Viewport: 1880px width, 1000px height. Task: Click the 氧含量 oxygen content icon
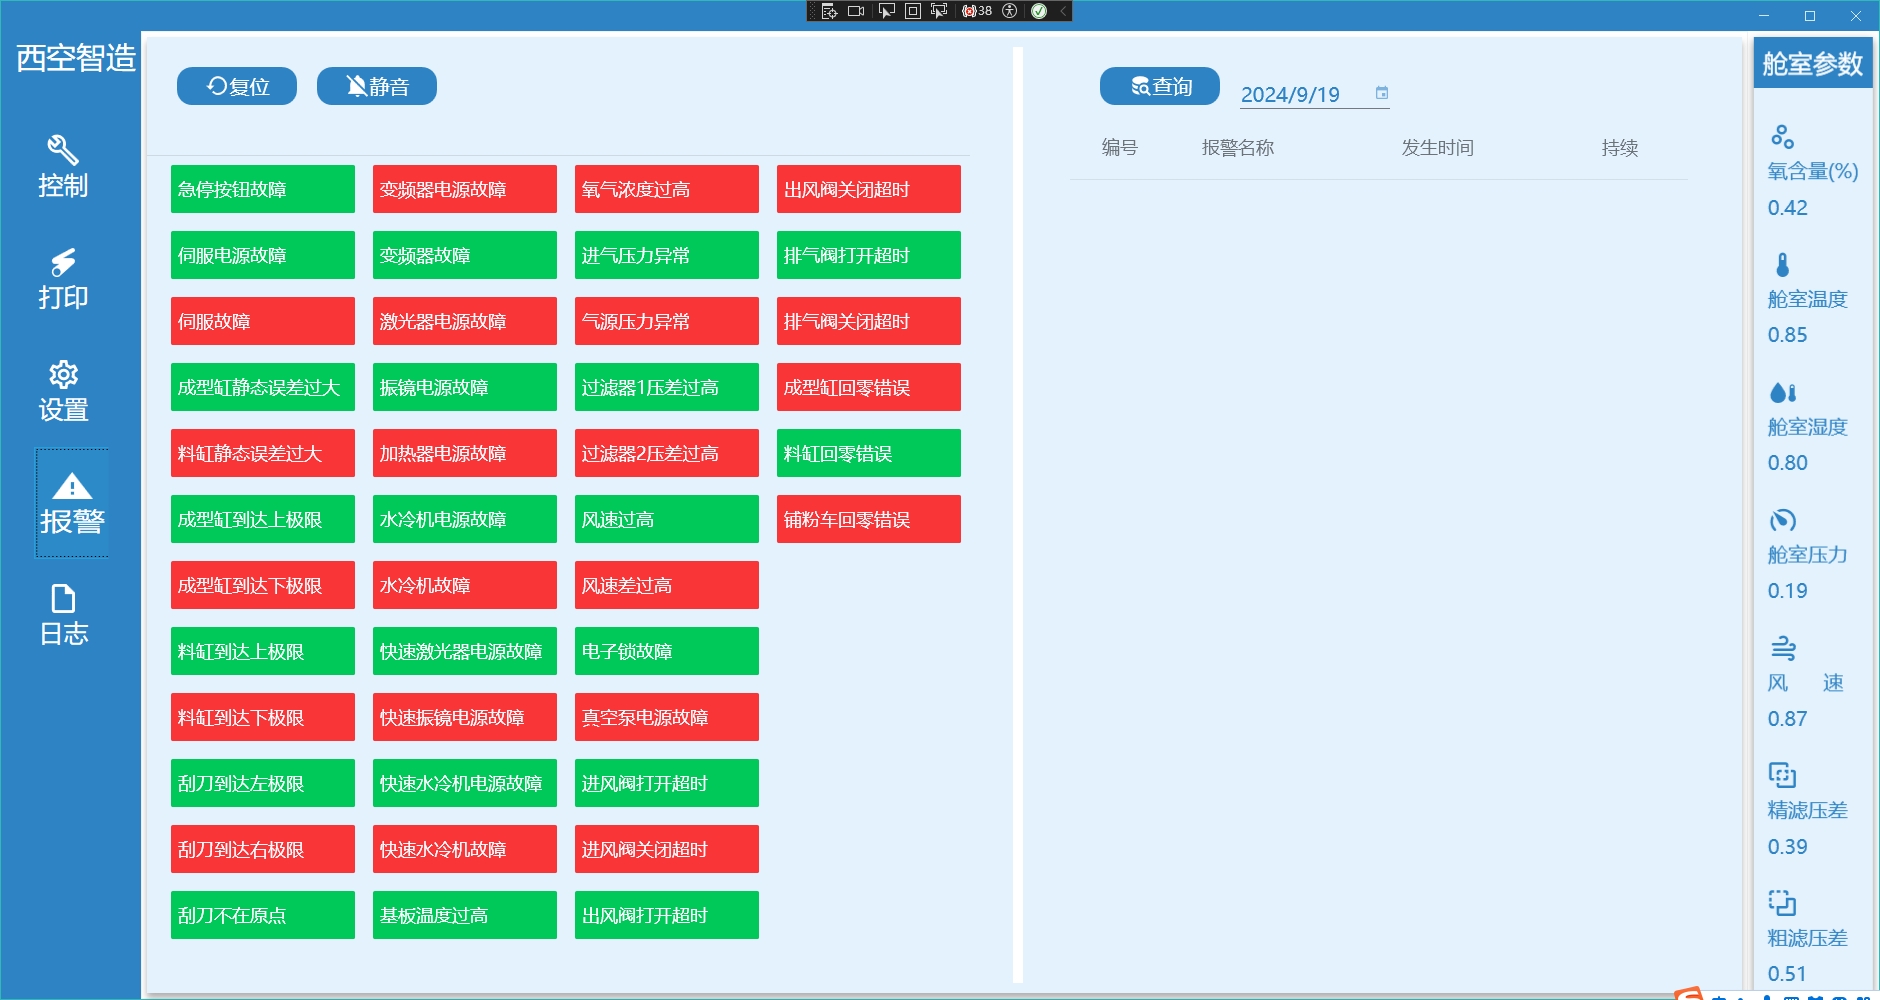pyautogui.click(x=1782, y=136)
